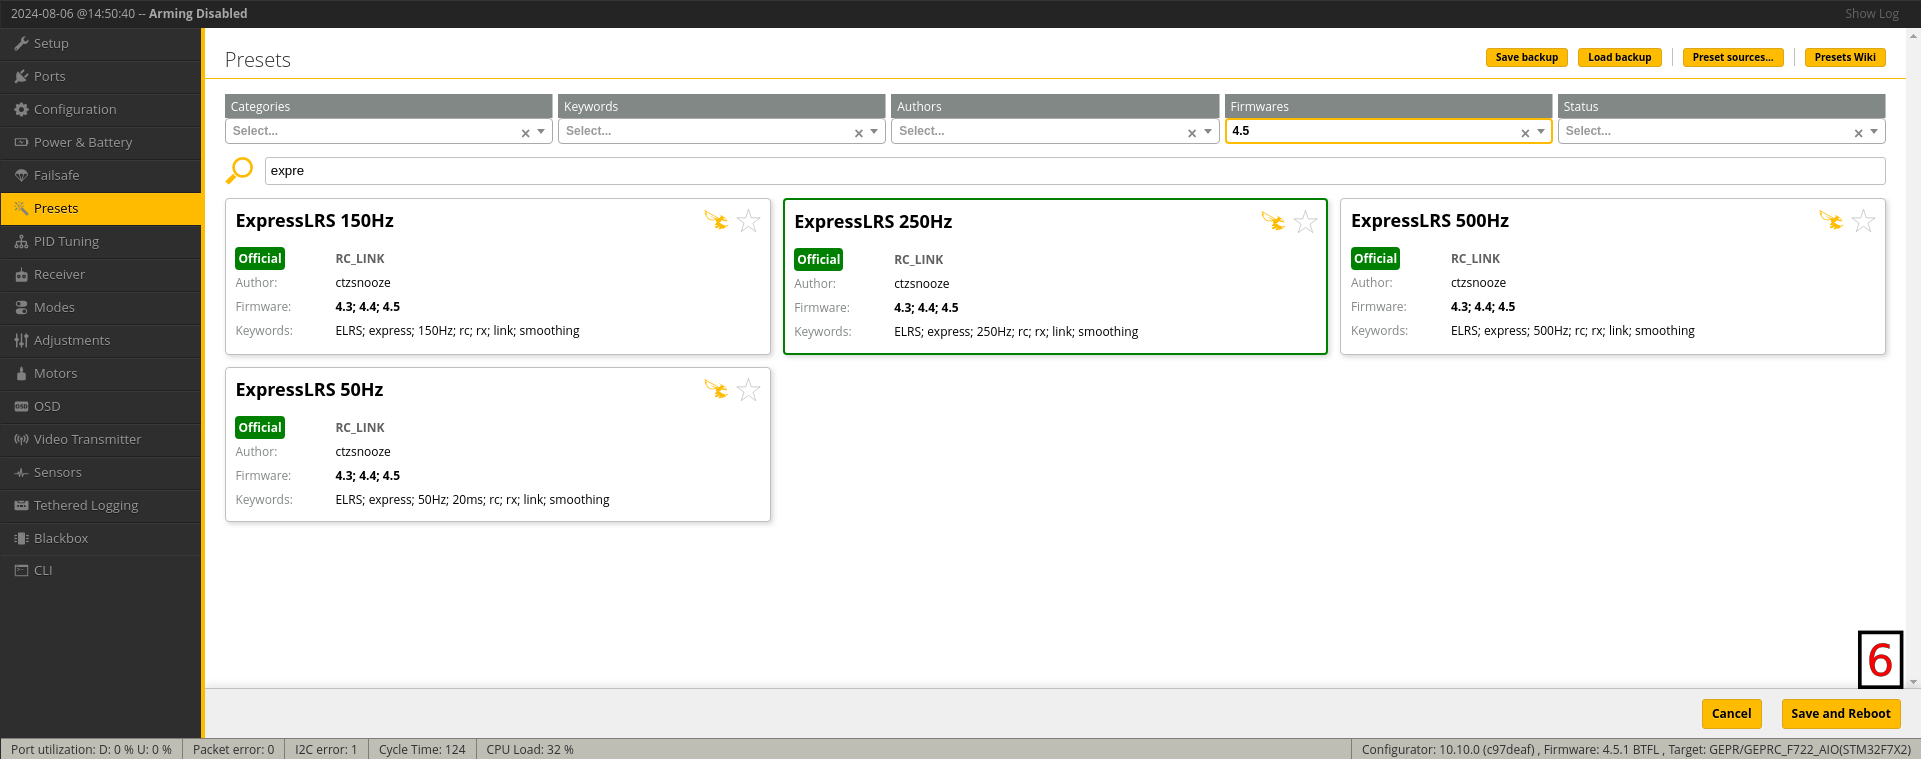
Task: Clear the Keywords filter with its x icon
Action: pyautogui.click(x=858, y=133)
